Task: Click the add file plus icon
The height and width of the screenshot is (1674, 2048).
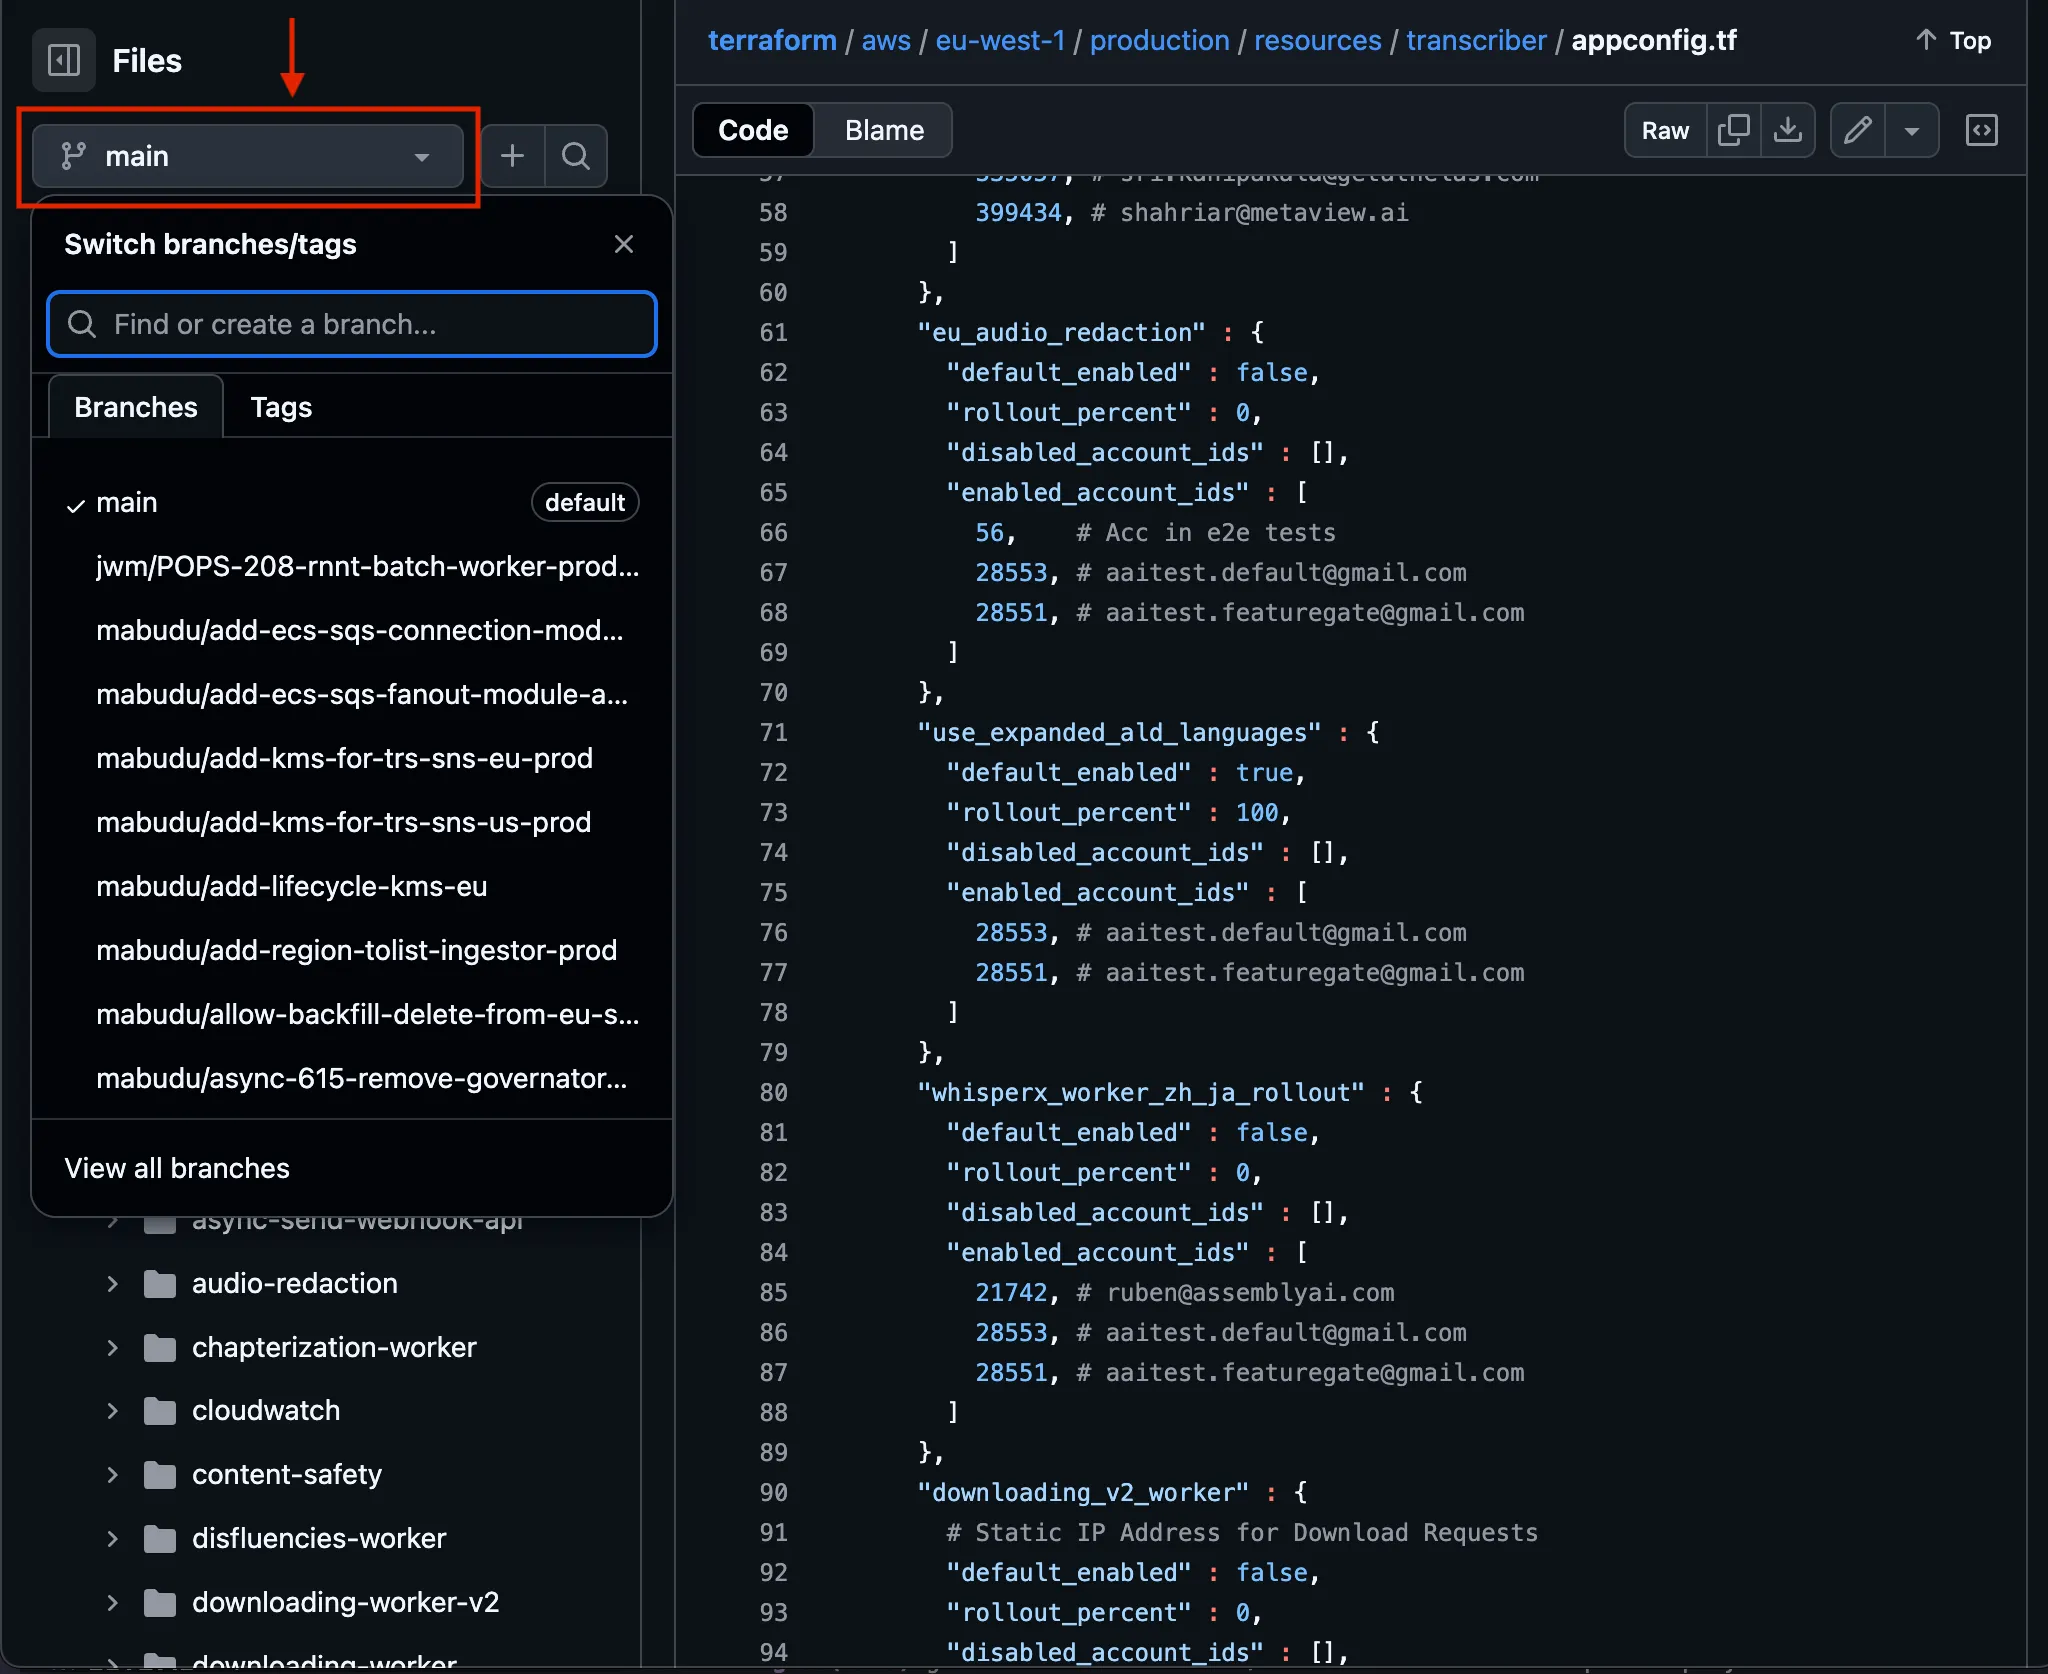Action: (512, 156)
